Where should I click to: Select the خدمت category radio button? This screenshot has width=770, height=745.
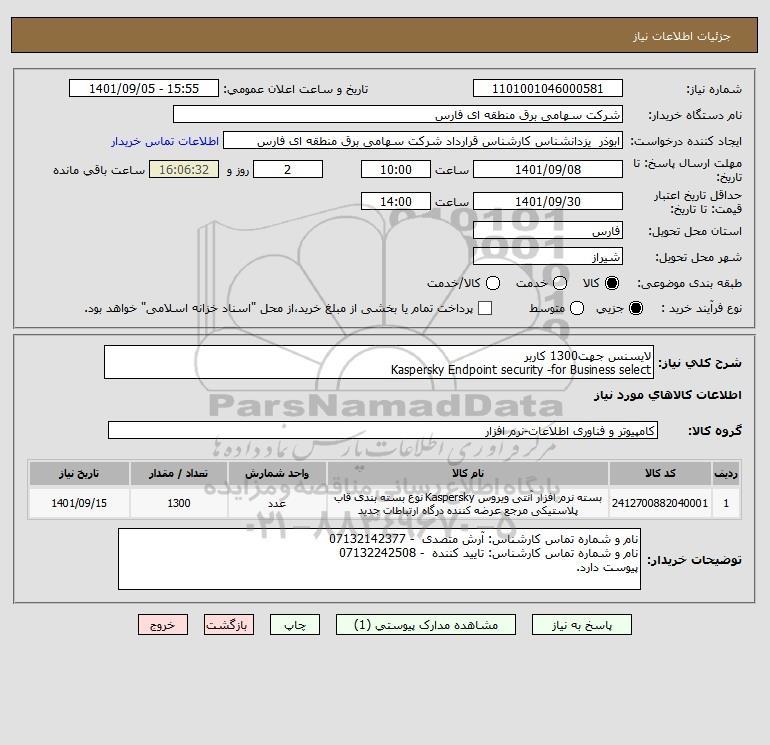tap(560, 283)
